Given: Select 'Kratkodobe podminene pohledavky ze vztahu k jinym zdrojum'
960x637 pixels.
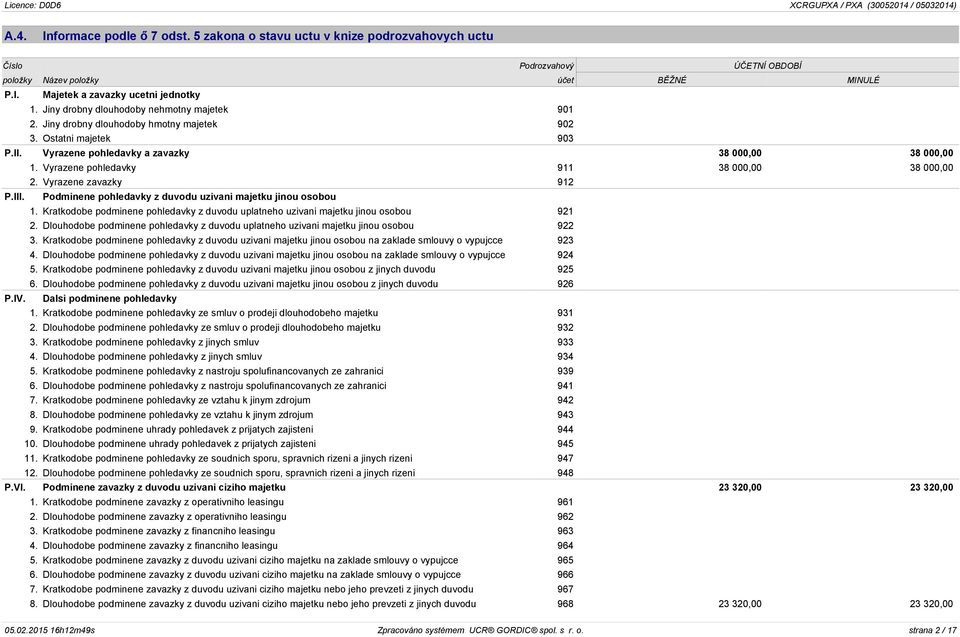Looking at the screenshot, I should 176,401.
